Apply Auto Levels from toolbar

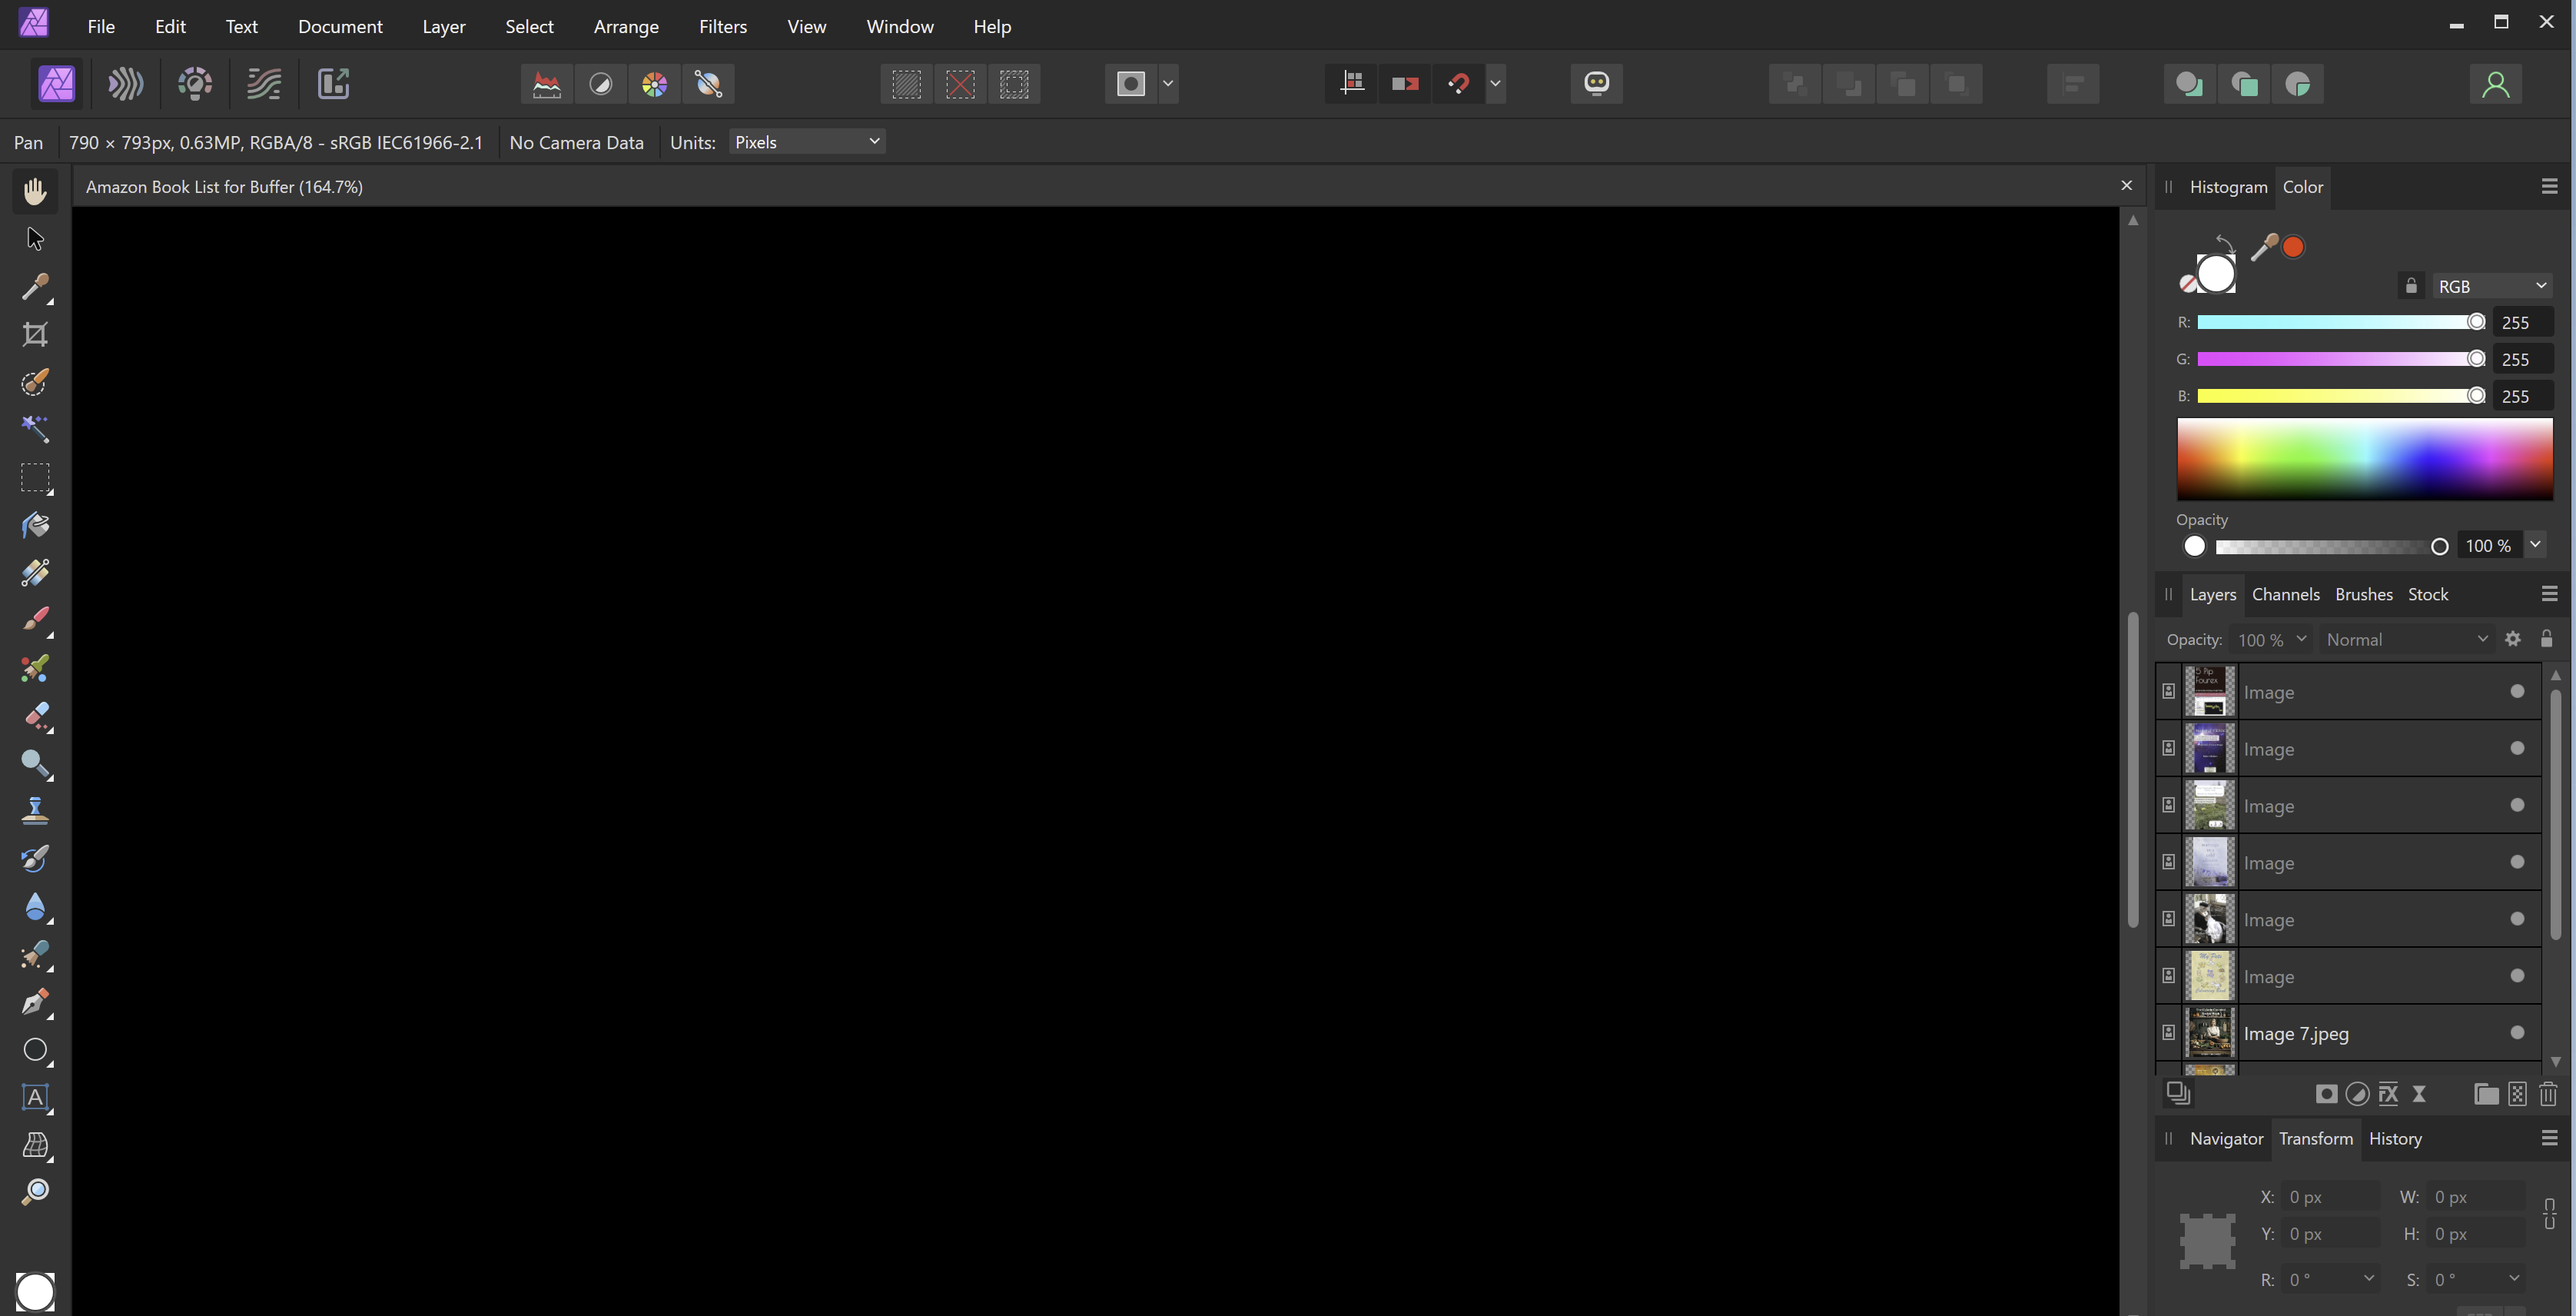[547, 84]
